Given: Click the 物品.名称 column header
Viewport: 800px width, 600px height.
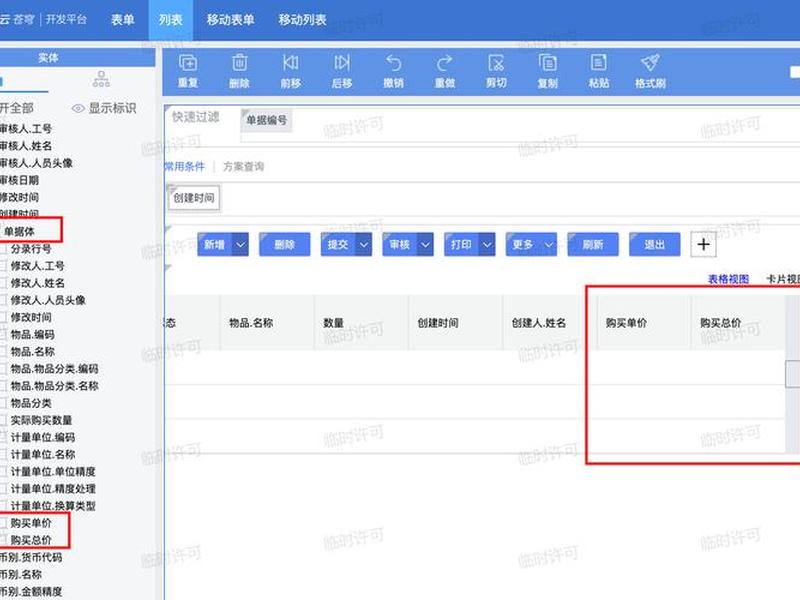Looking at the screenshot, I should (x=267, y=323).
